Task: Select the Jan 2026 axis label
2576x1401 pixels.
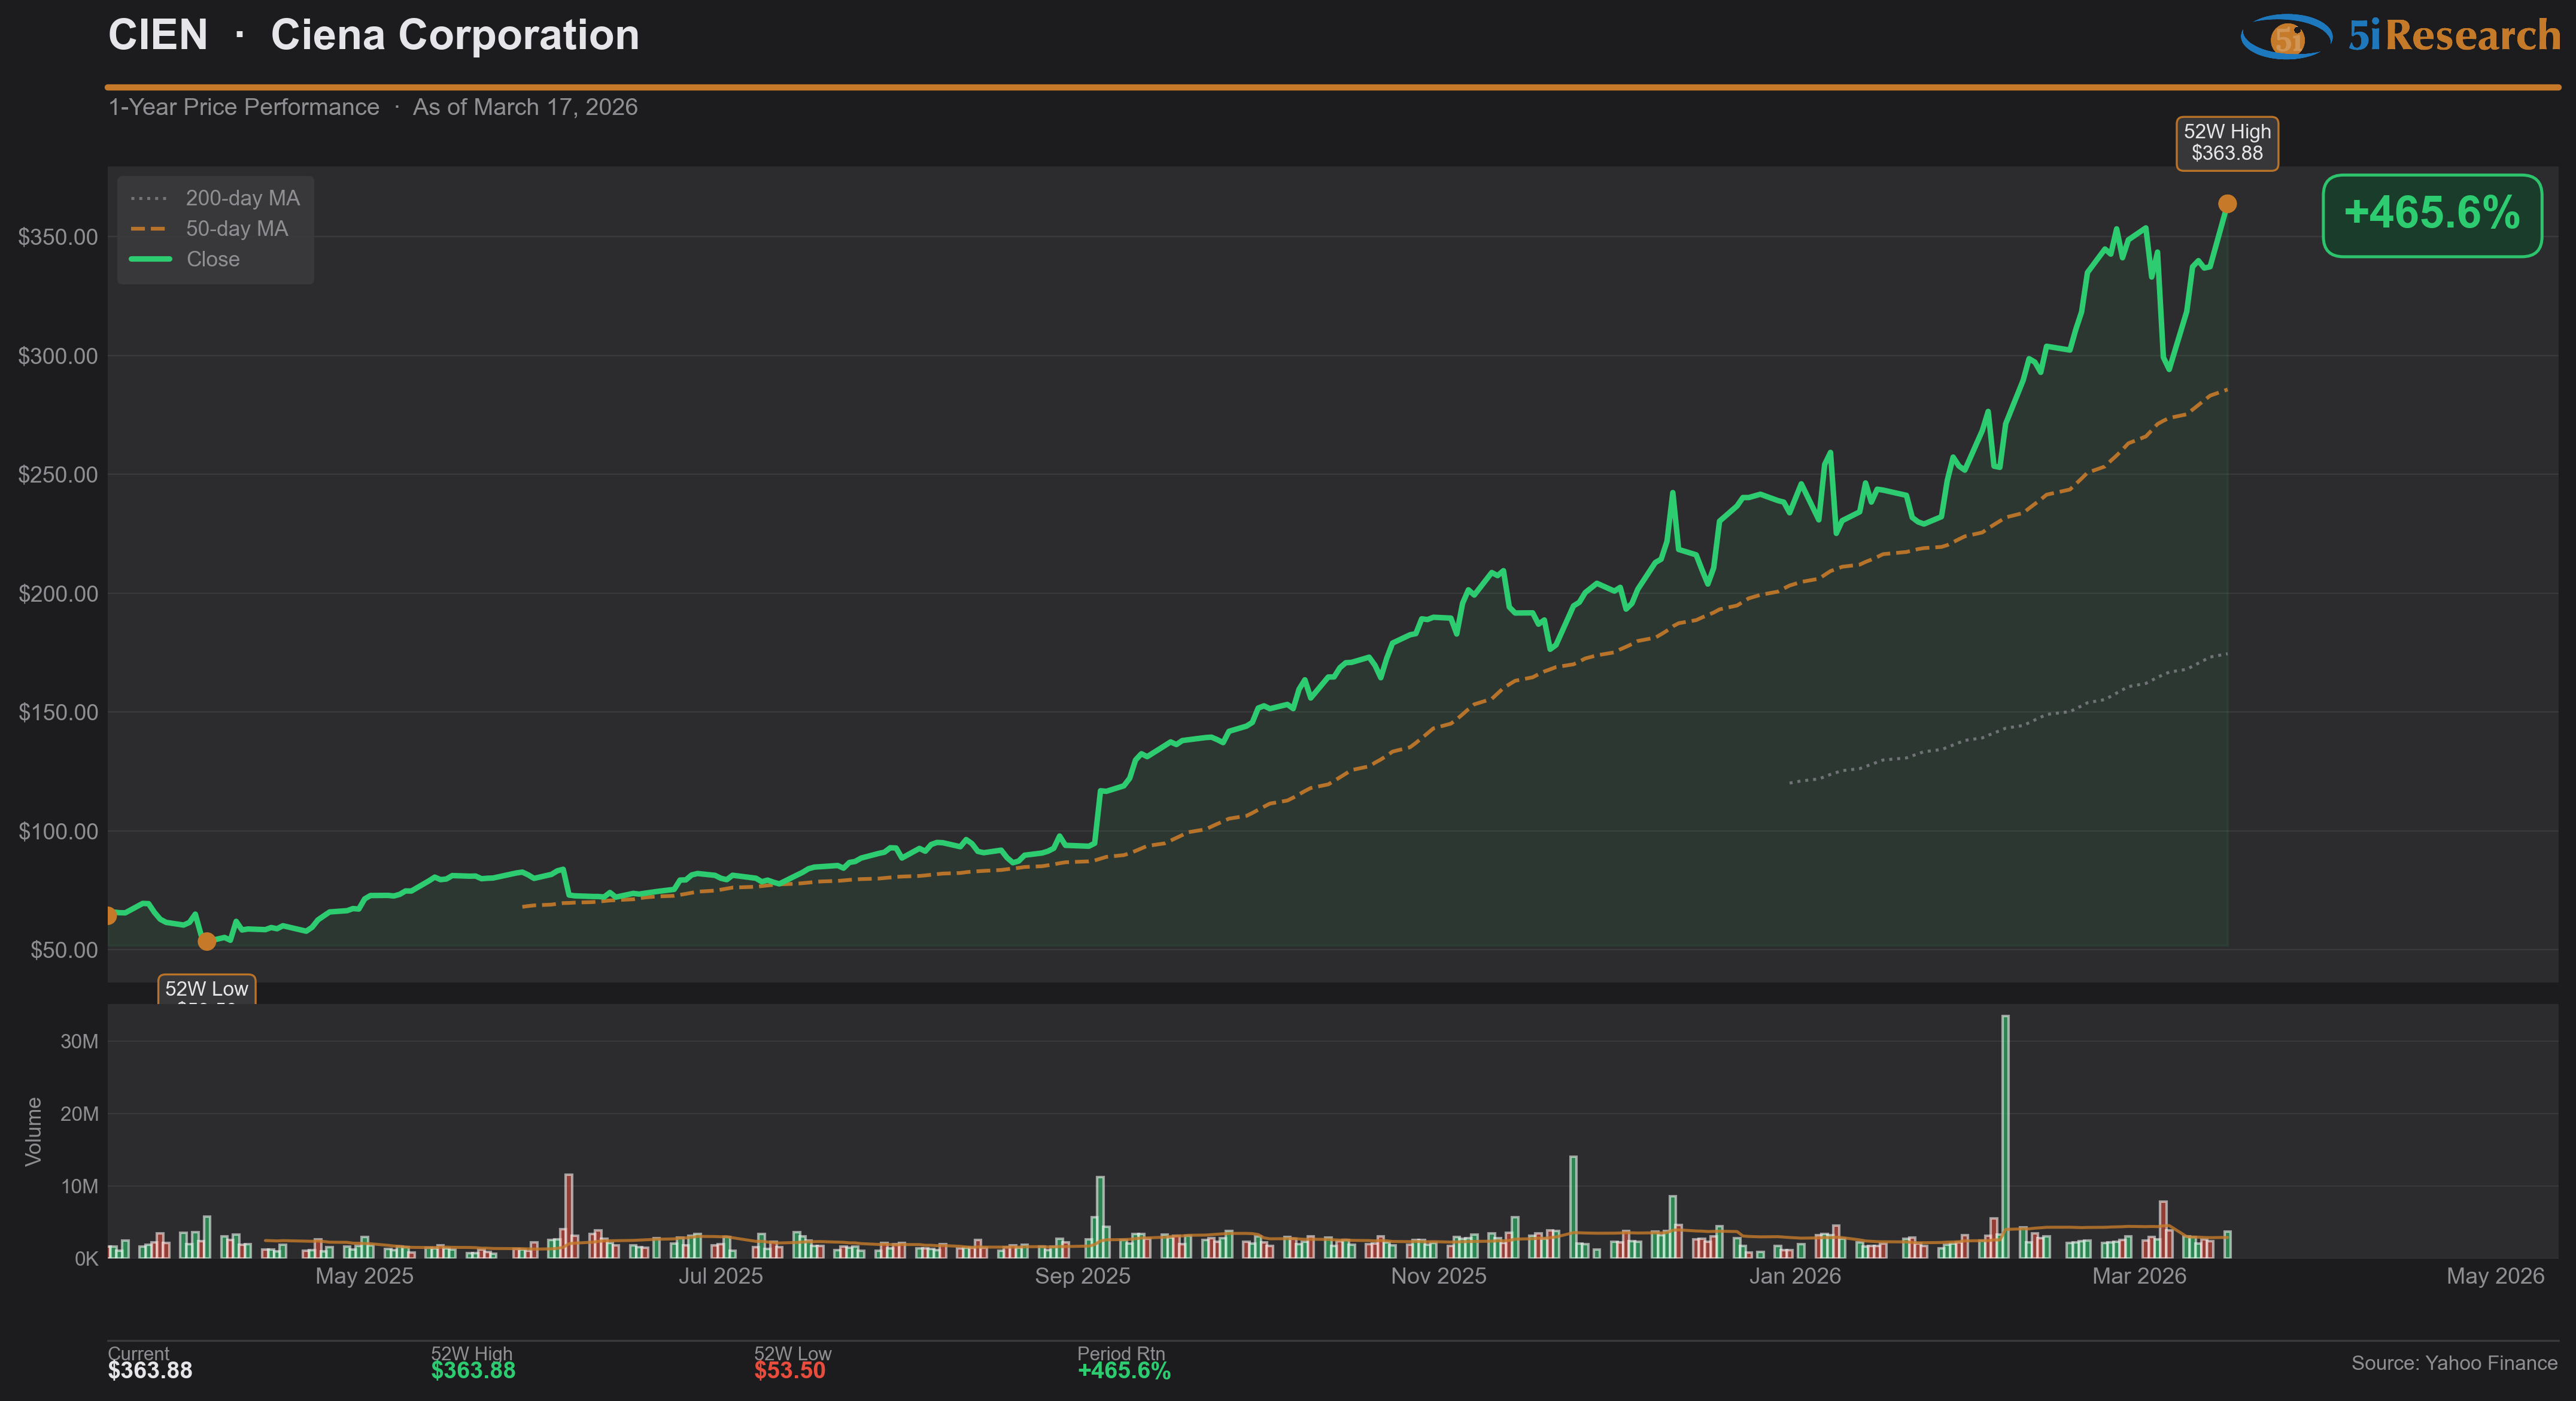Action: coord(1794,1276)
